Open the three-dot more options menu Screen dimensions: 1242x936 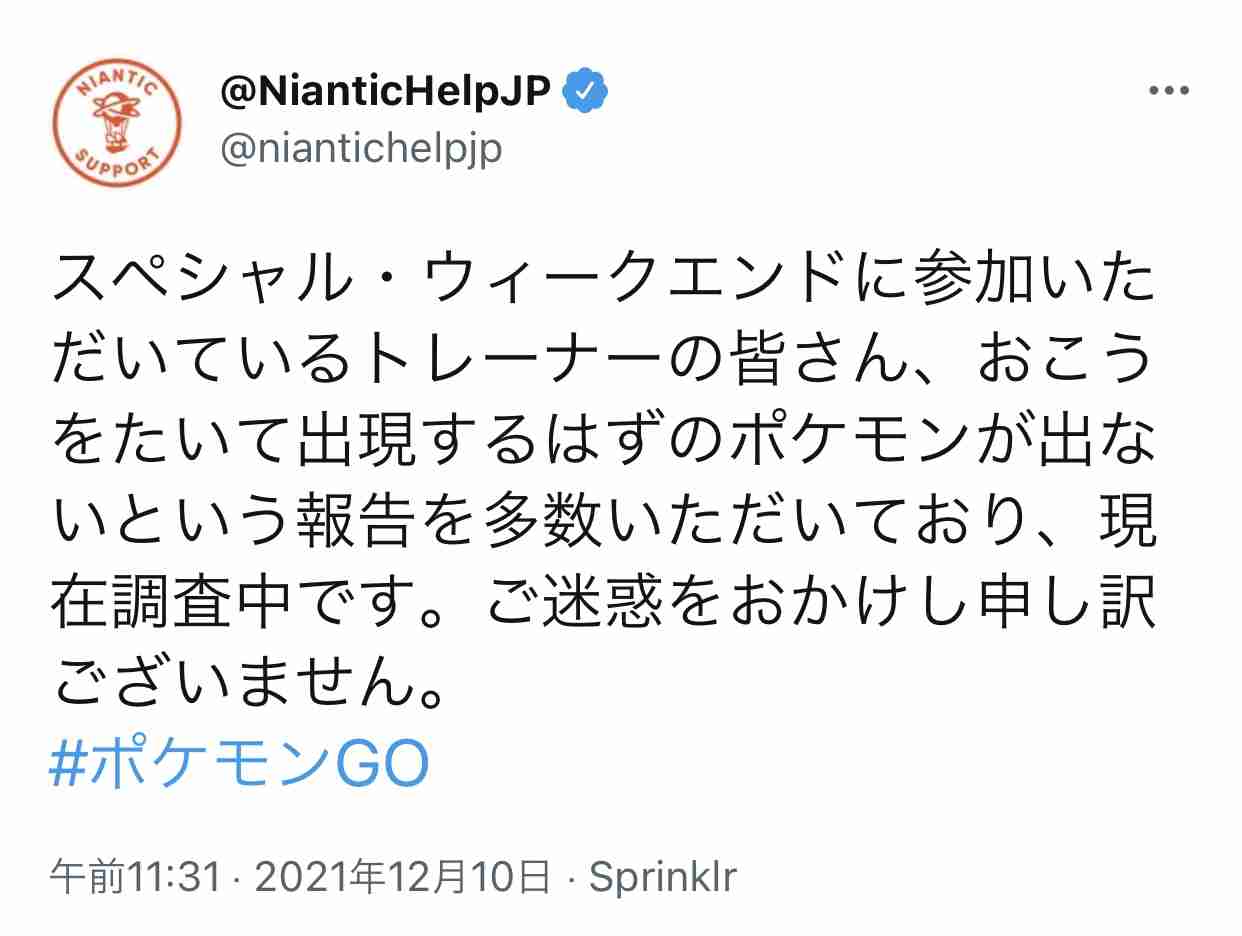pyautogui.click(x=1167, y=91)
